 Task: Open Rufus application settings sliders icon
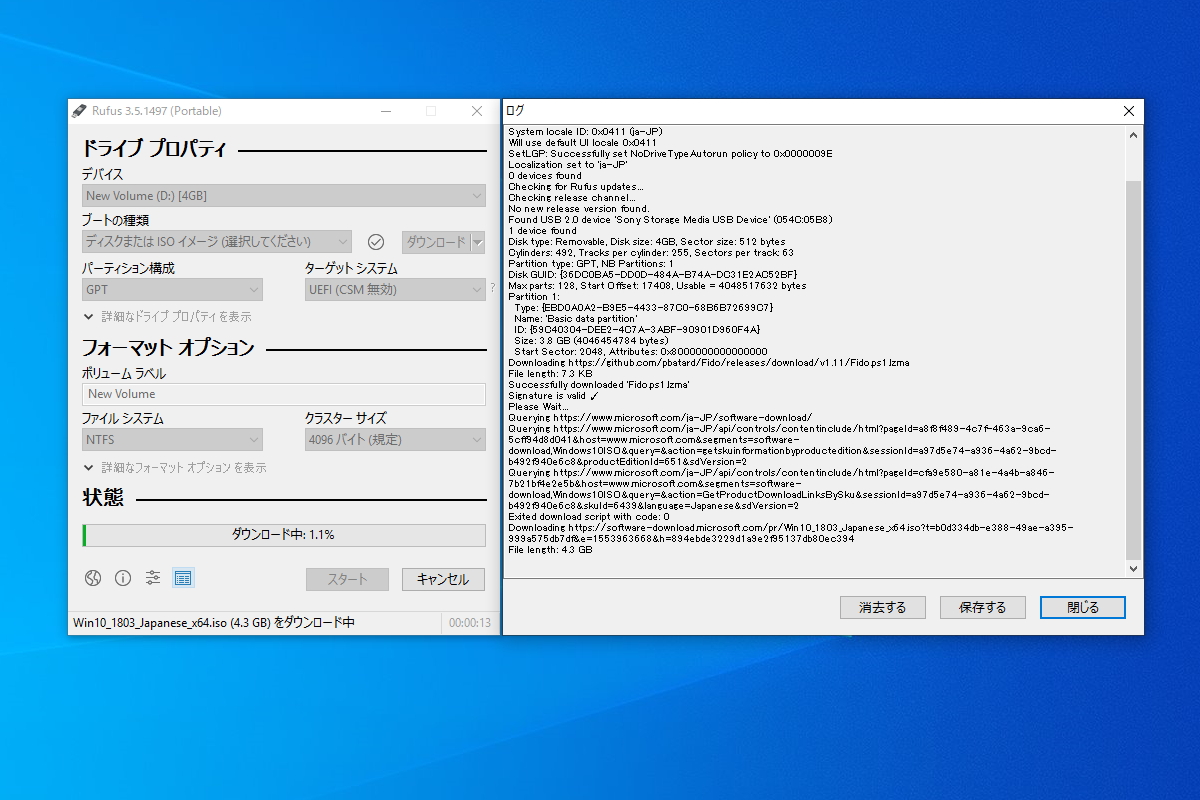tap(153, 577)
